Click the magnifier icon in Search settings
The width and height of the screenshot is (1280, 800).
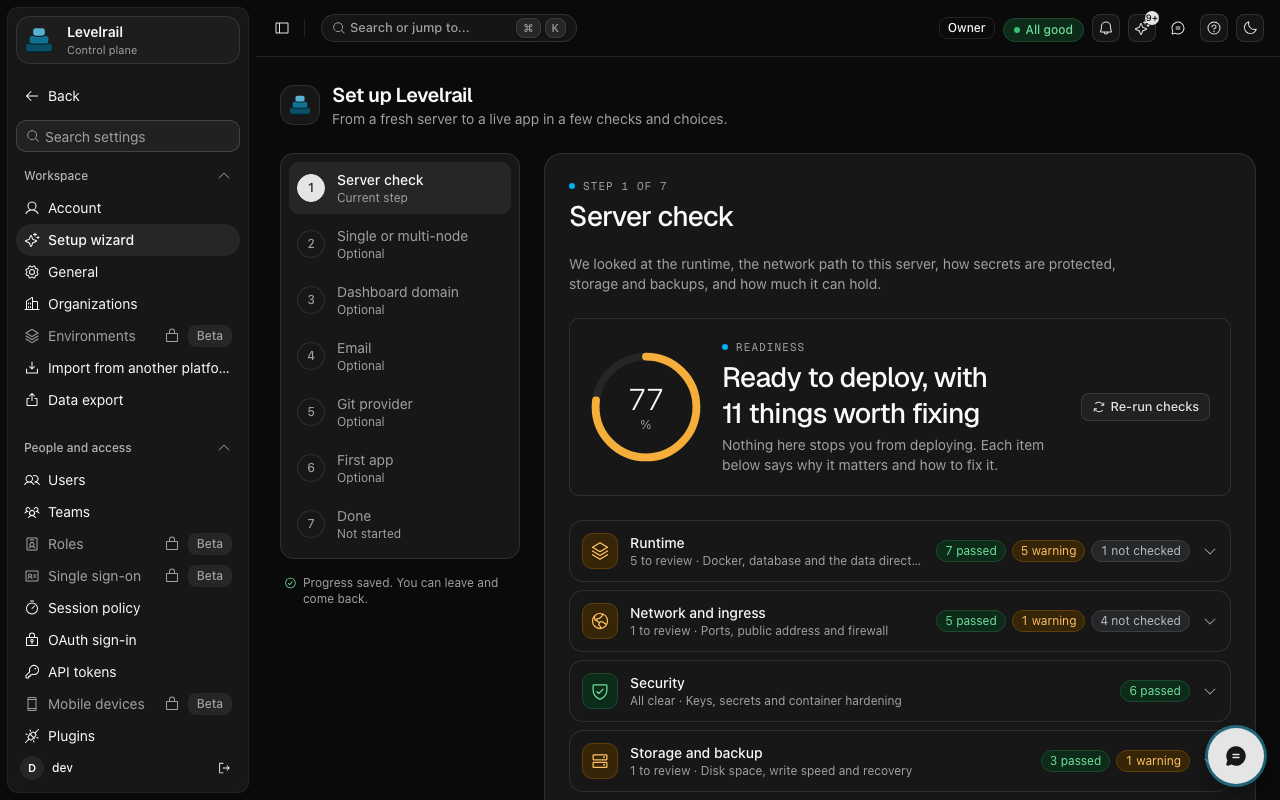[x=34, y=137]
